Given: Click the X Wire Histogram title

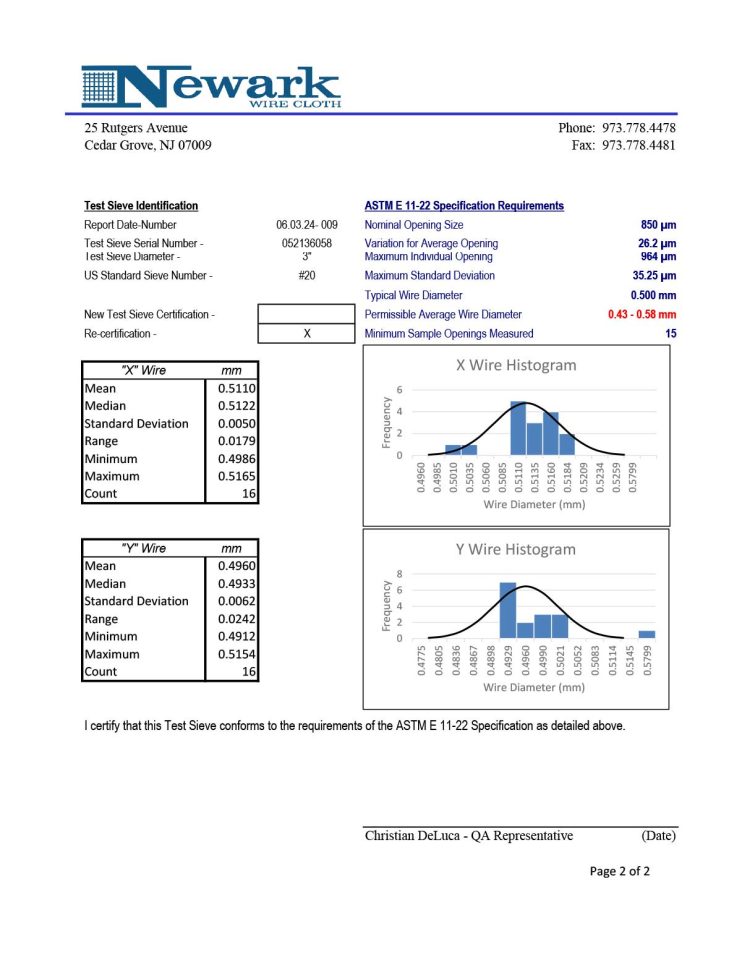Looking at the screenshot, I should 515,365.
